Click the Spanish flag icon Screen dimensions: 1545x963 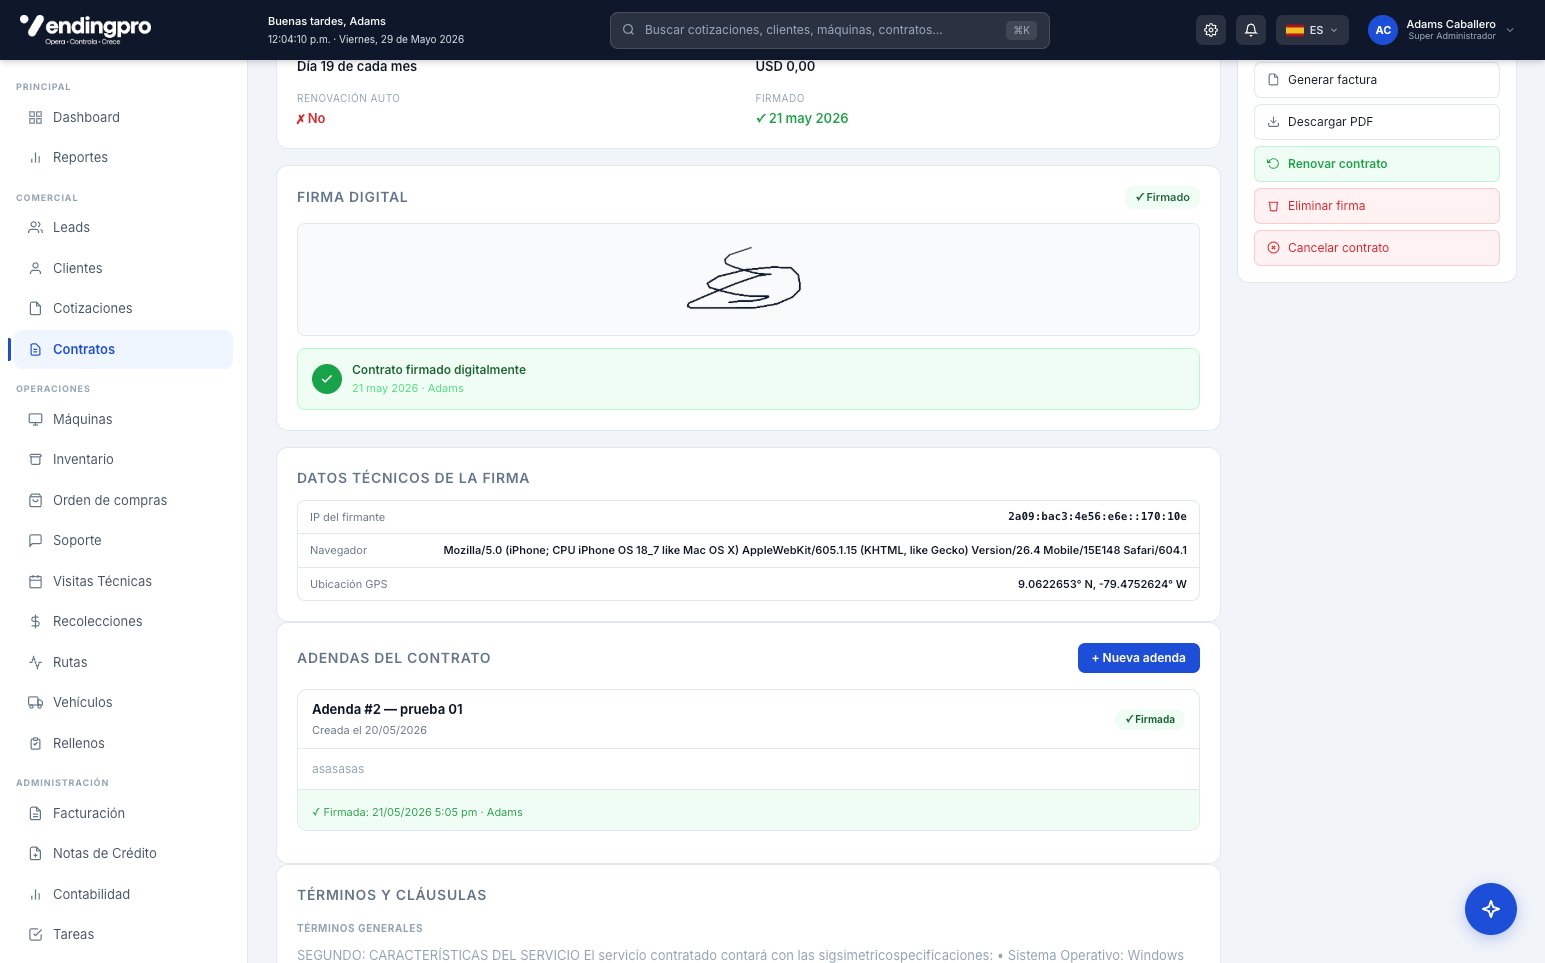[1294, 30]
